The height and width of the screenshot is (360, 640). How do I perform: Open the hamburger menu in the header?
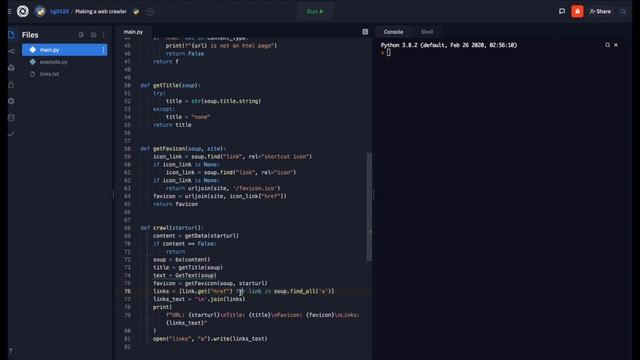point(9,11)
